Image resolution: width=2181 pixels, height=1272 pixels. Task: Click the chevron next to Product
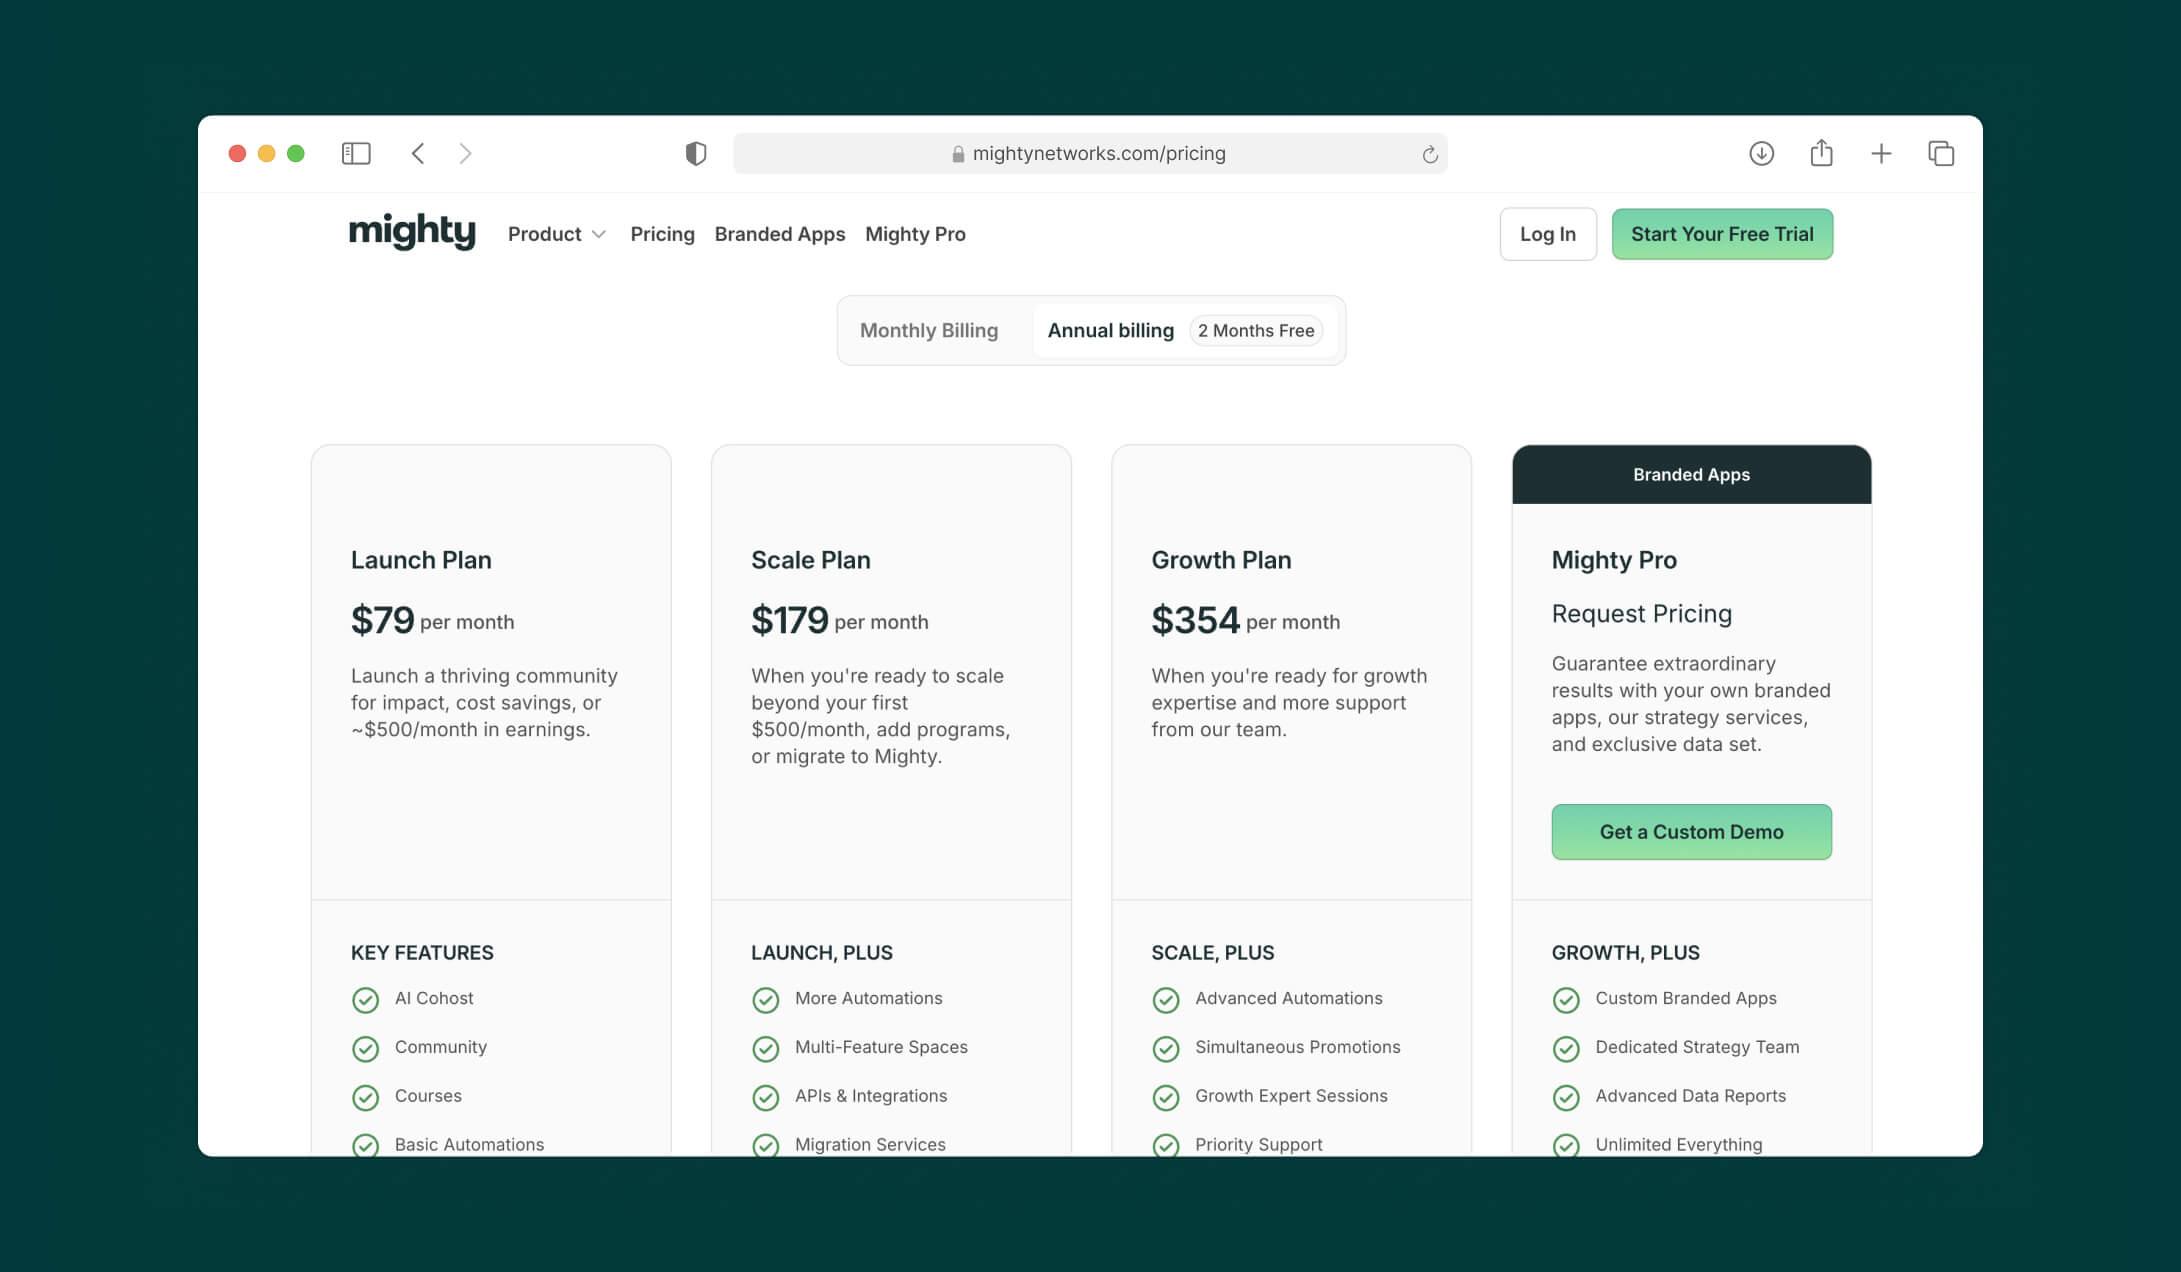click(599, 234)
